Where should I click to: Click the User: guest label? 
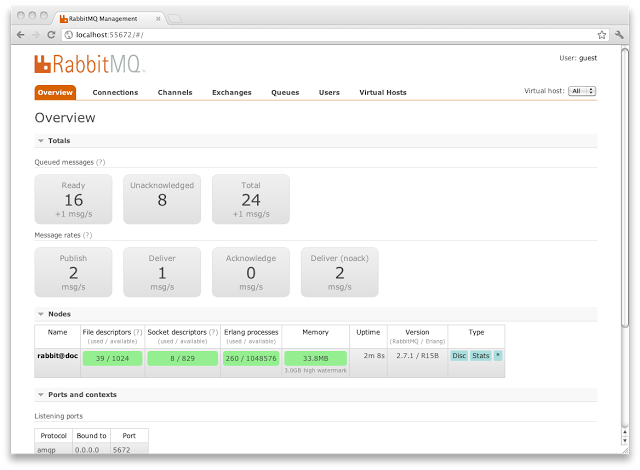pyautogui.click(x=578, y=58)
